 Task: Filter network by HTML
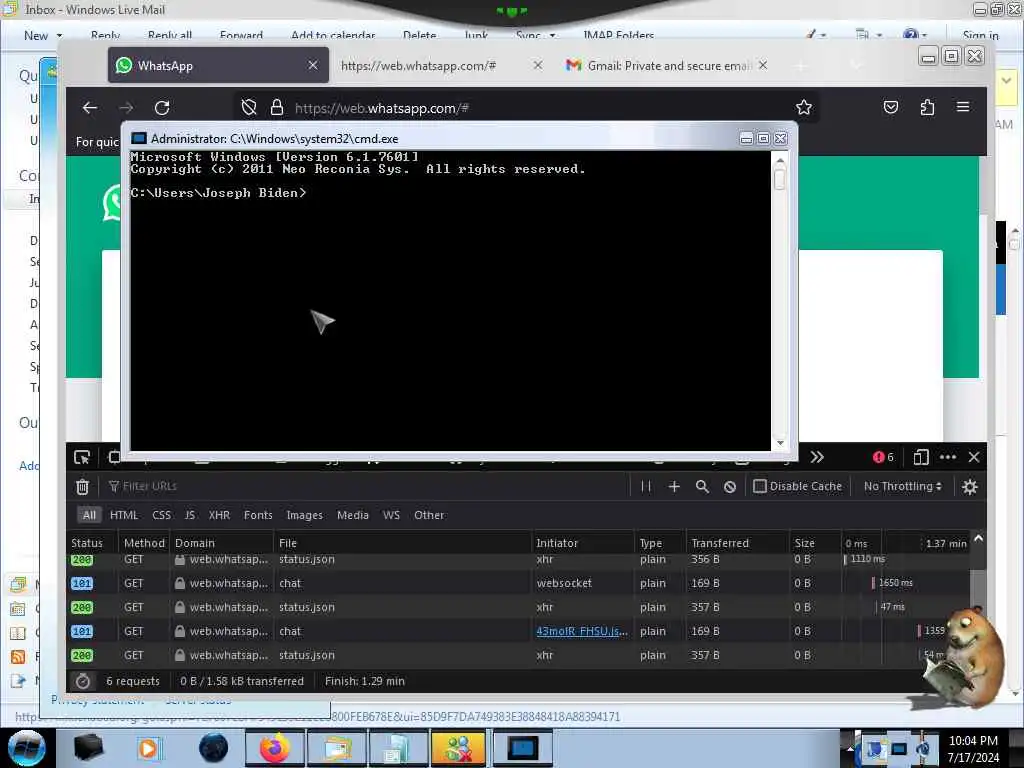pyautogui.click(x=124, y=515)
